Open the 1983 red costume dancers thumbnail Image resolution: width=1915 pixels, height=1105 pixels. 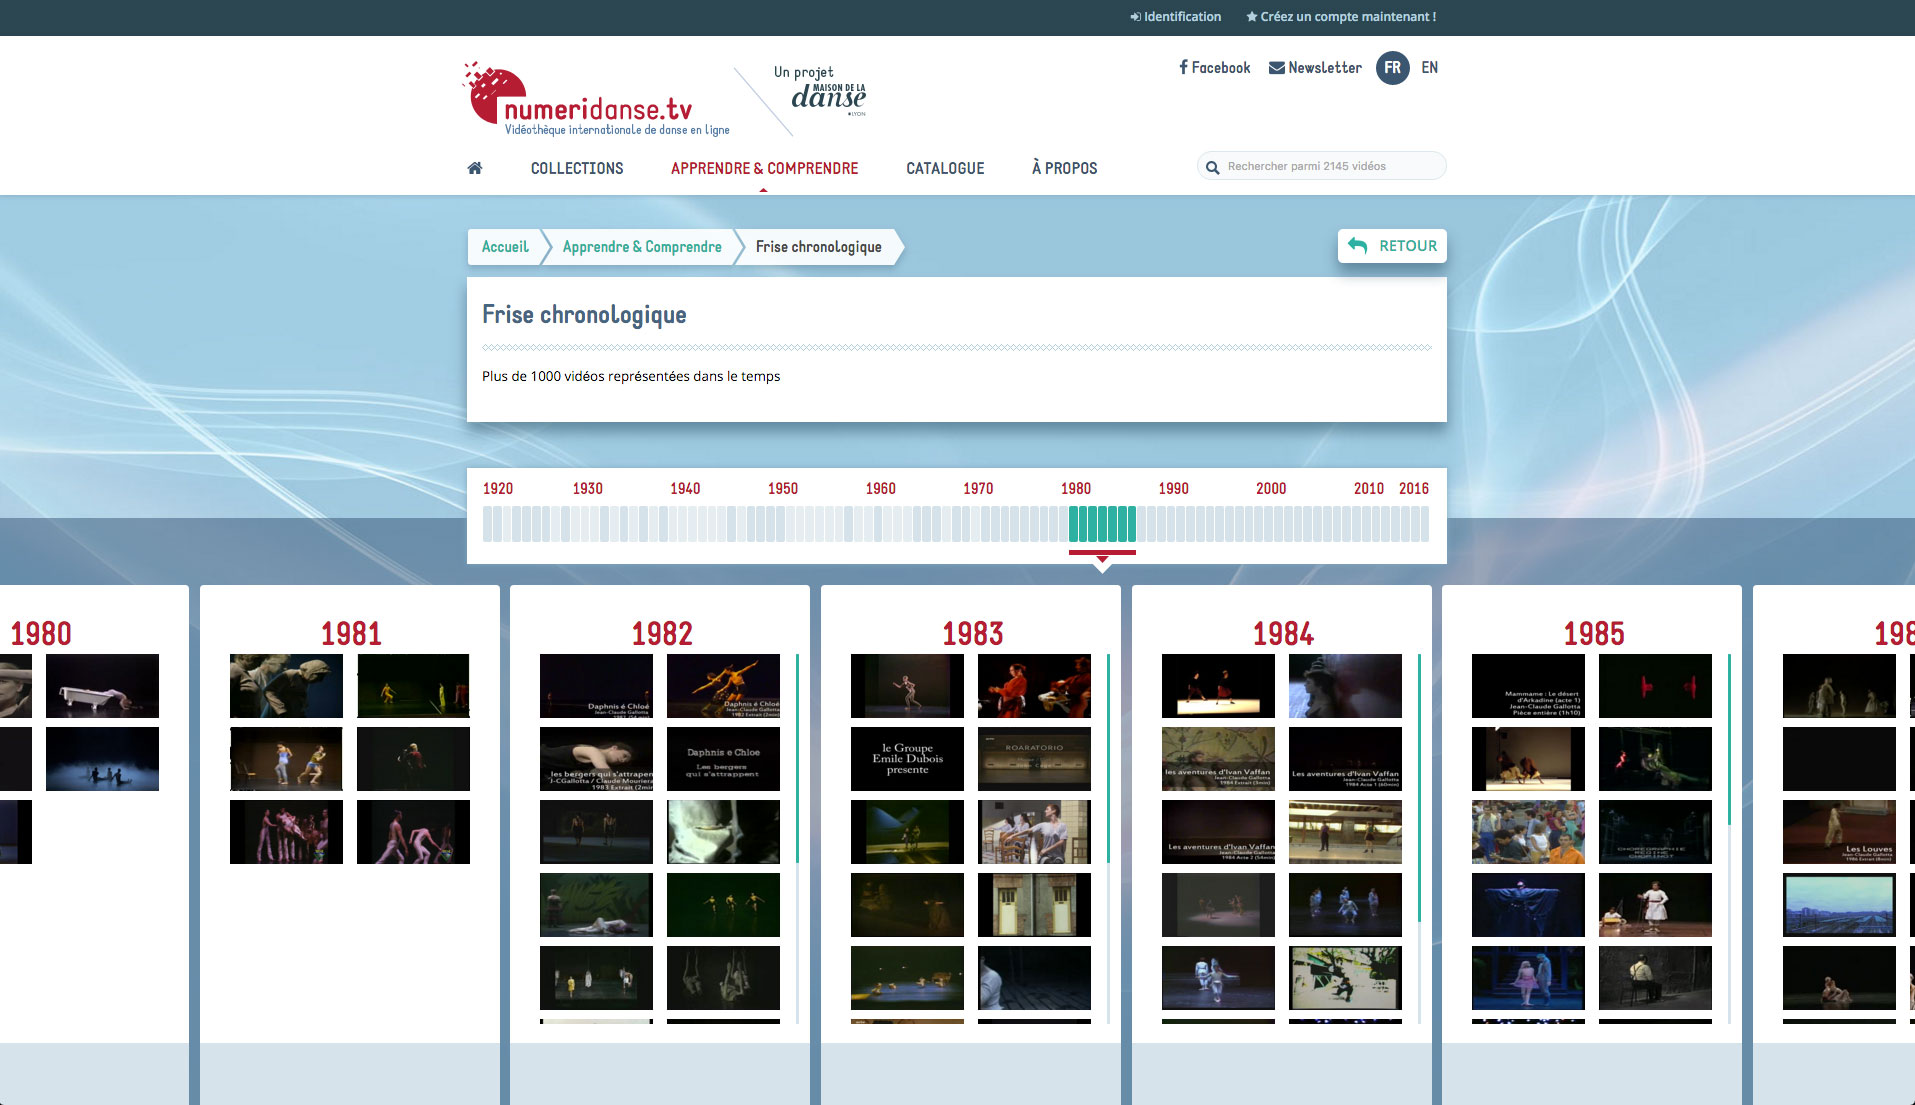click(x=1034, y=686)
